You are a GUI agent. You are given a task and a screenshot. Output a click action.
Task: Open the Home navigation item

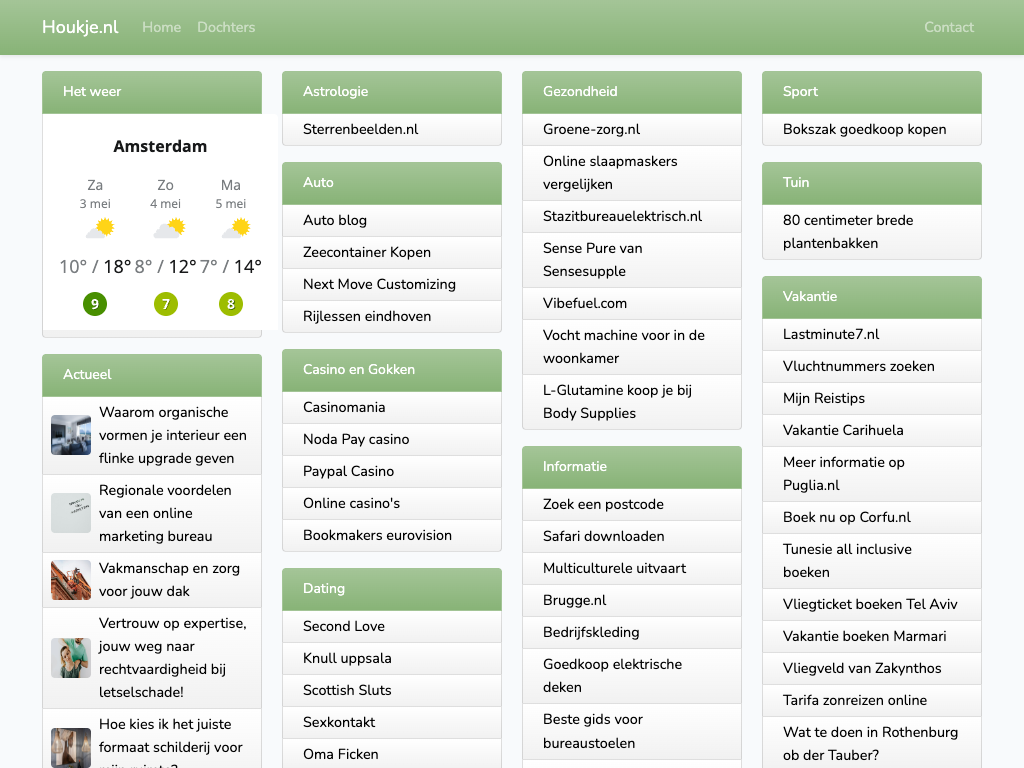161,27
